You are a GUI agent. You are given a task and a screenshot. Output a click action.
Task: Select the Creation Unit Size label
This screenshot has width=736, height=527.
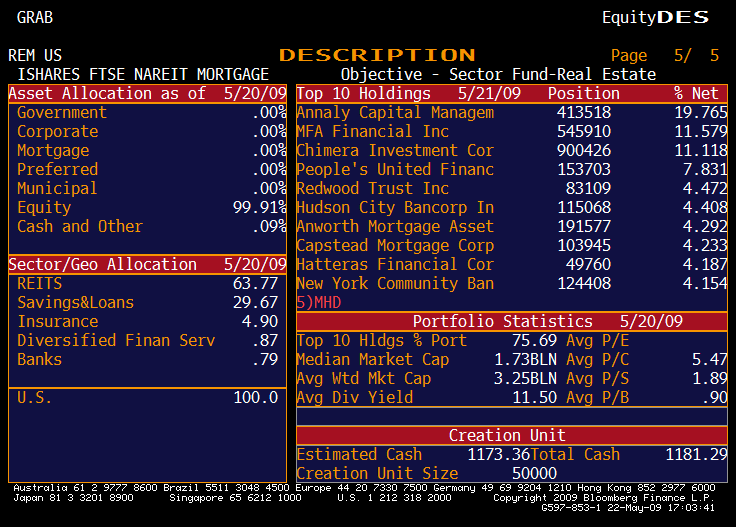[377, 474]
